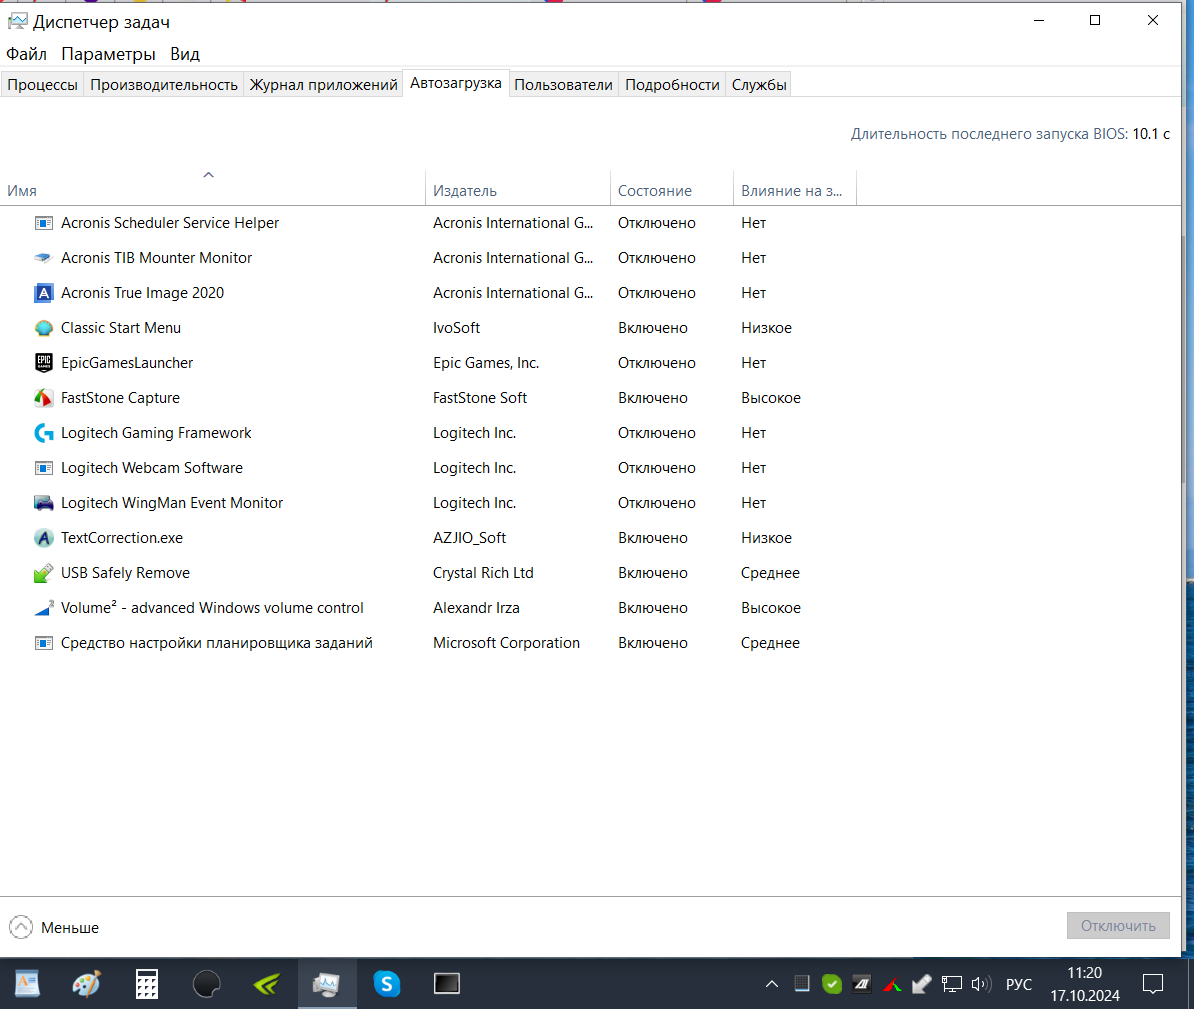This screenshot has width=1194, height=1009.
Task: Click the FastStone Capture icon
Action: point(43,398)
